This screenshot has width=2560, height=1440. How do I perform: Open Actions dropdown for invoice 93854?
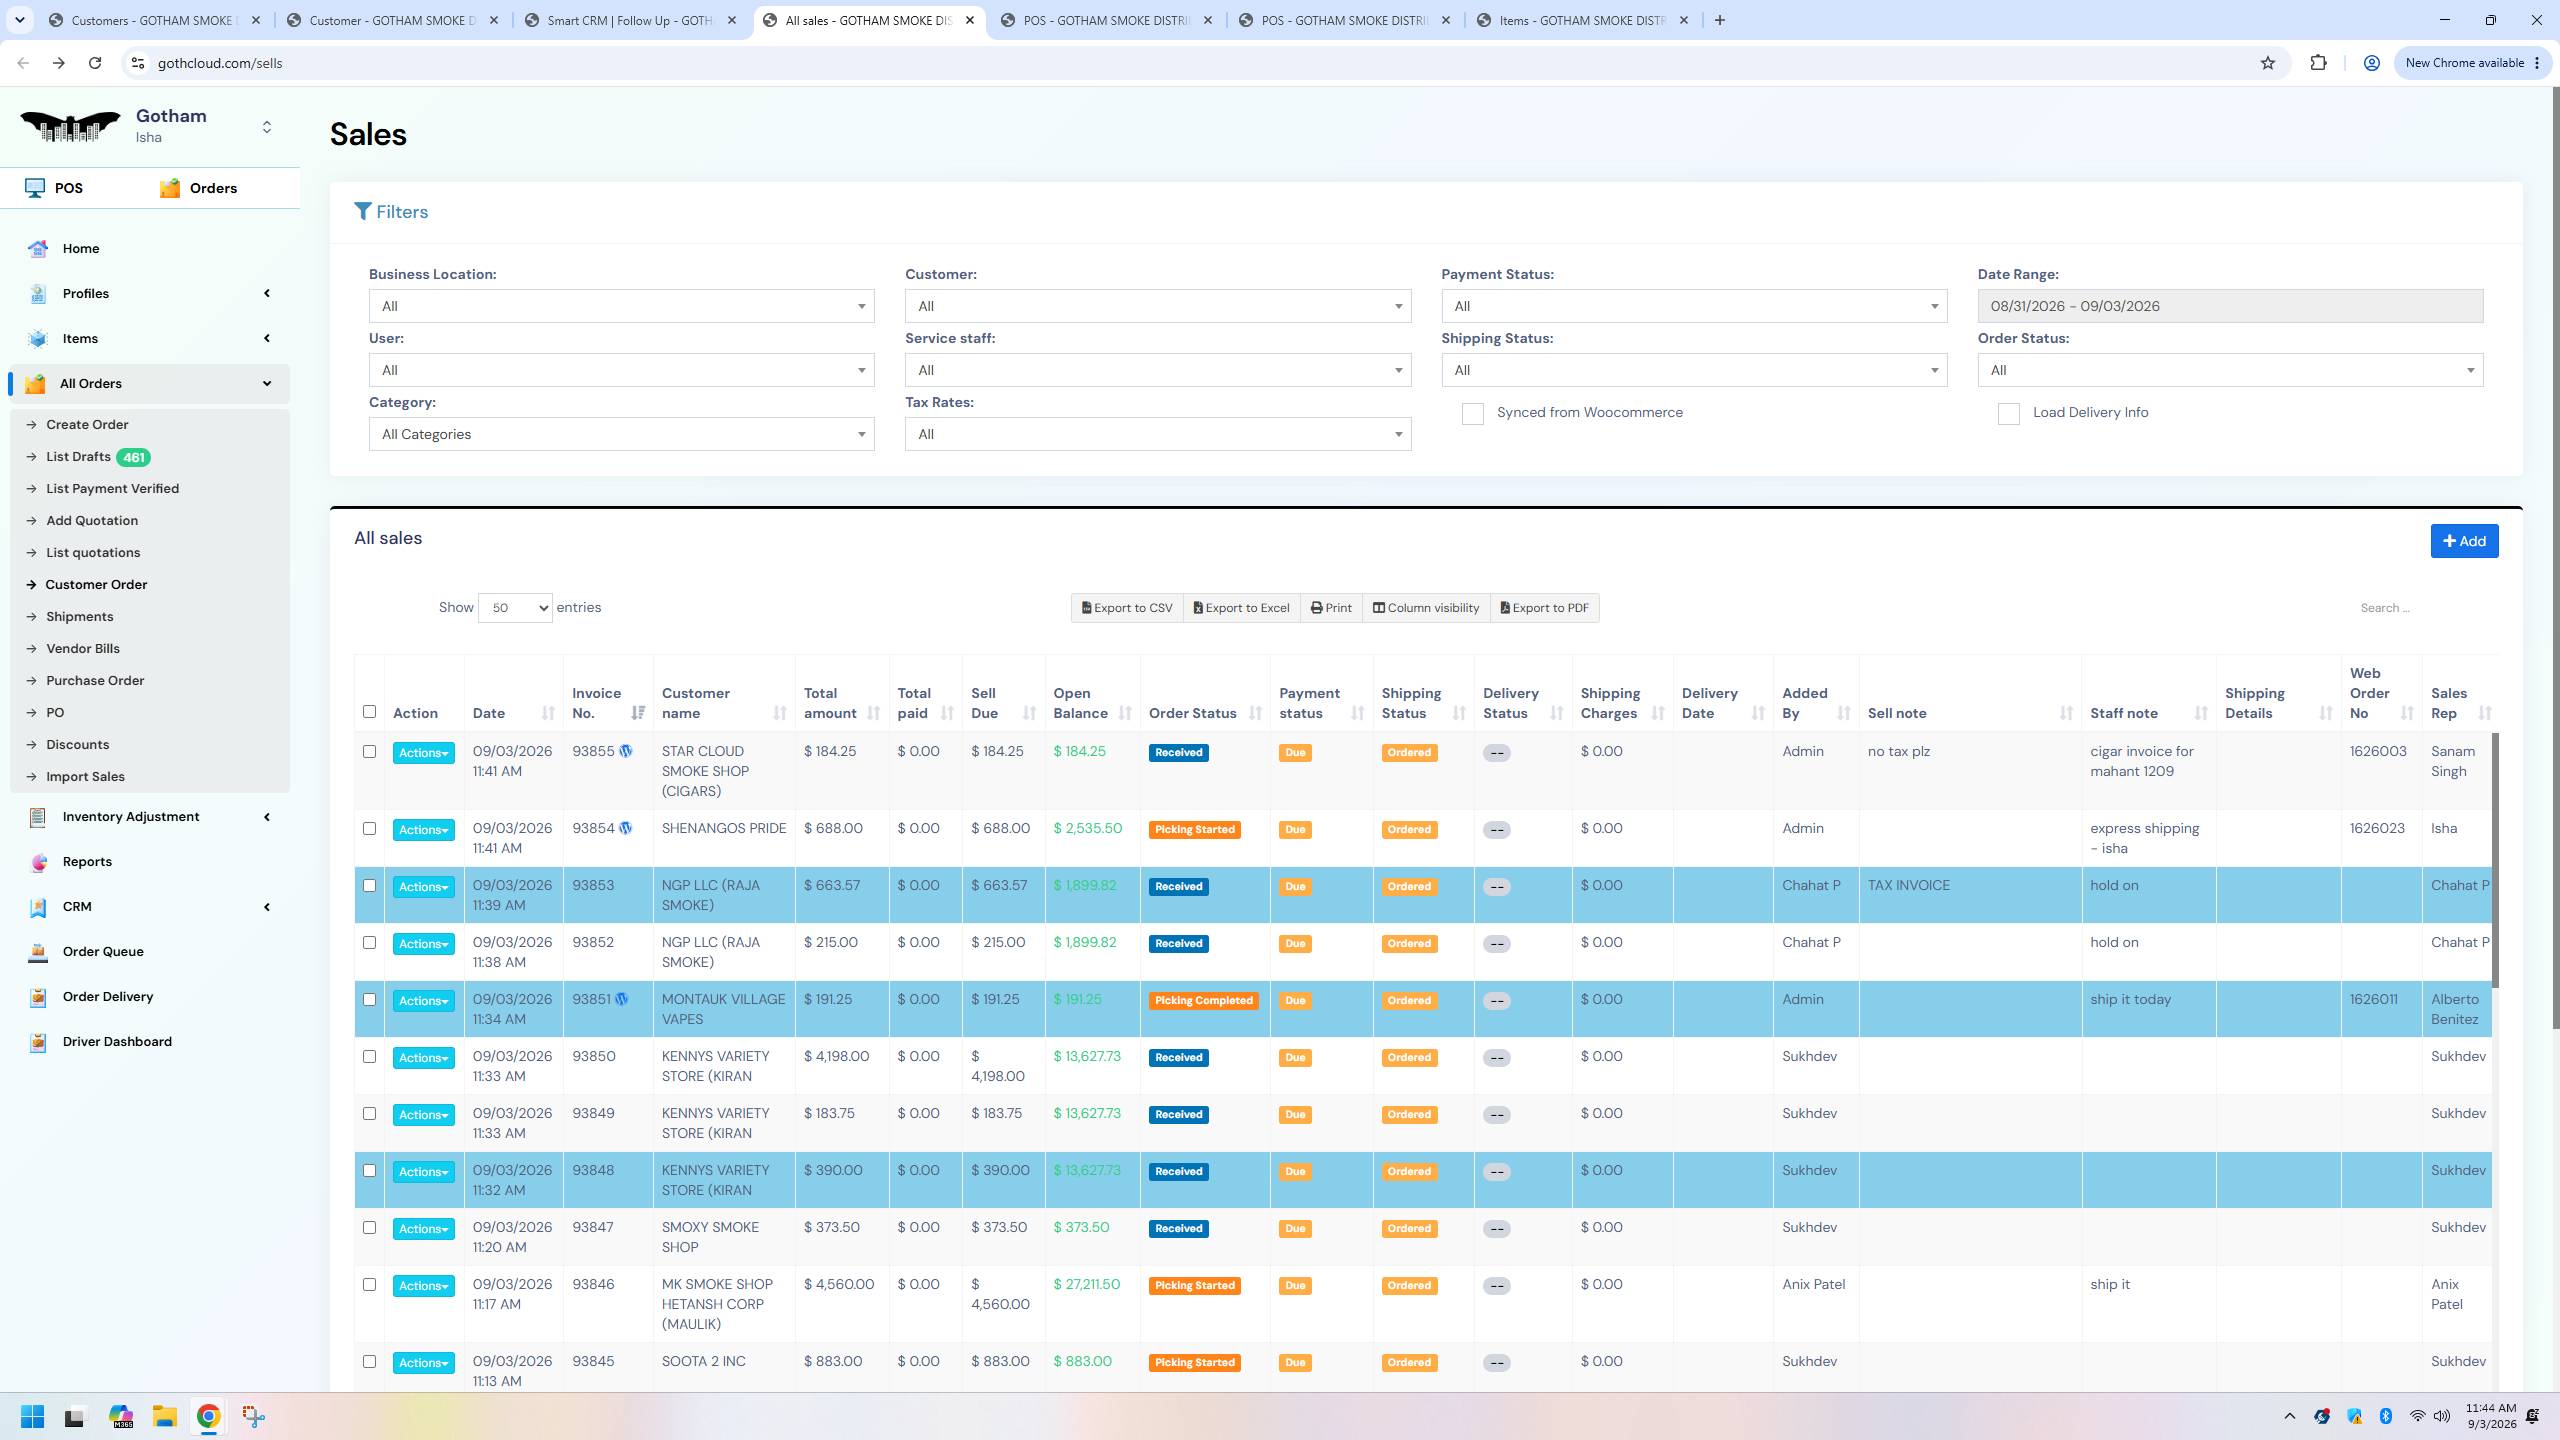click(423, 830)
